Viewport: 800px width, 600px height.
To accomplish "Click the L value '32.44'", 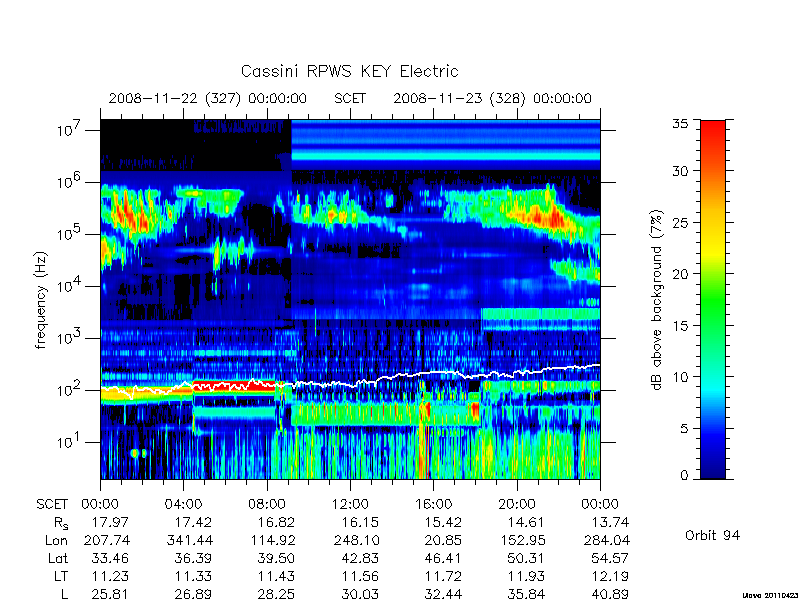I will (443, 594).
